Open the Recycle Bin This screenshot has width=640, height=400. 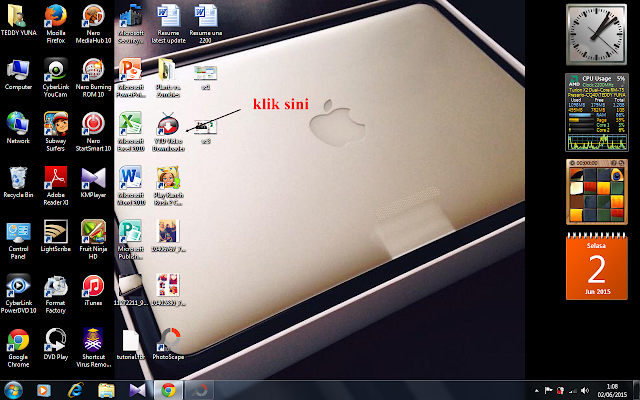pyautogui.click(x=18, y=182)
